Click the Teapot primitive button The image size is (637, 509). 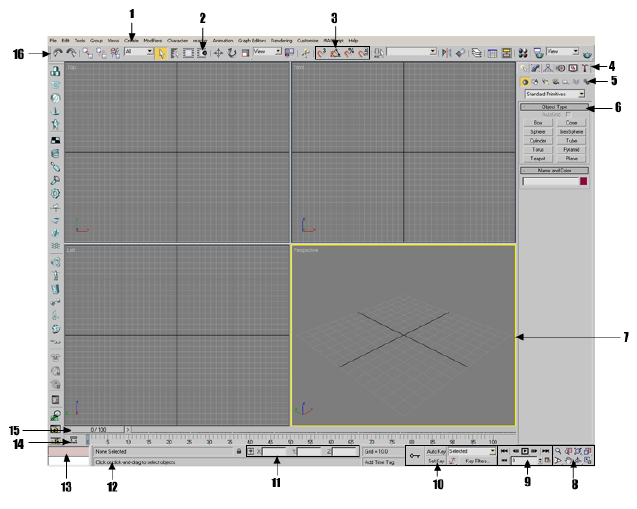tap(538, 158)
